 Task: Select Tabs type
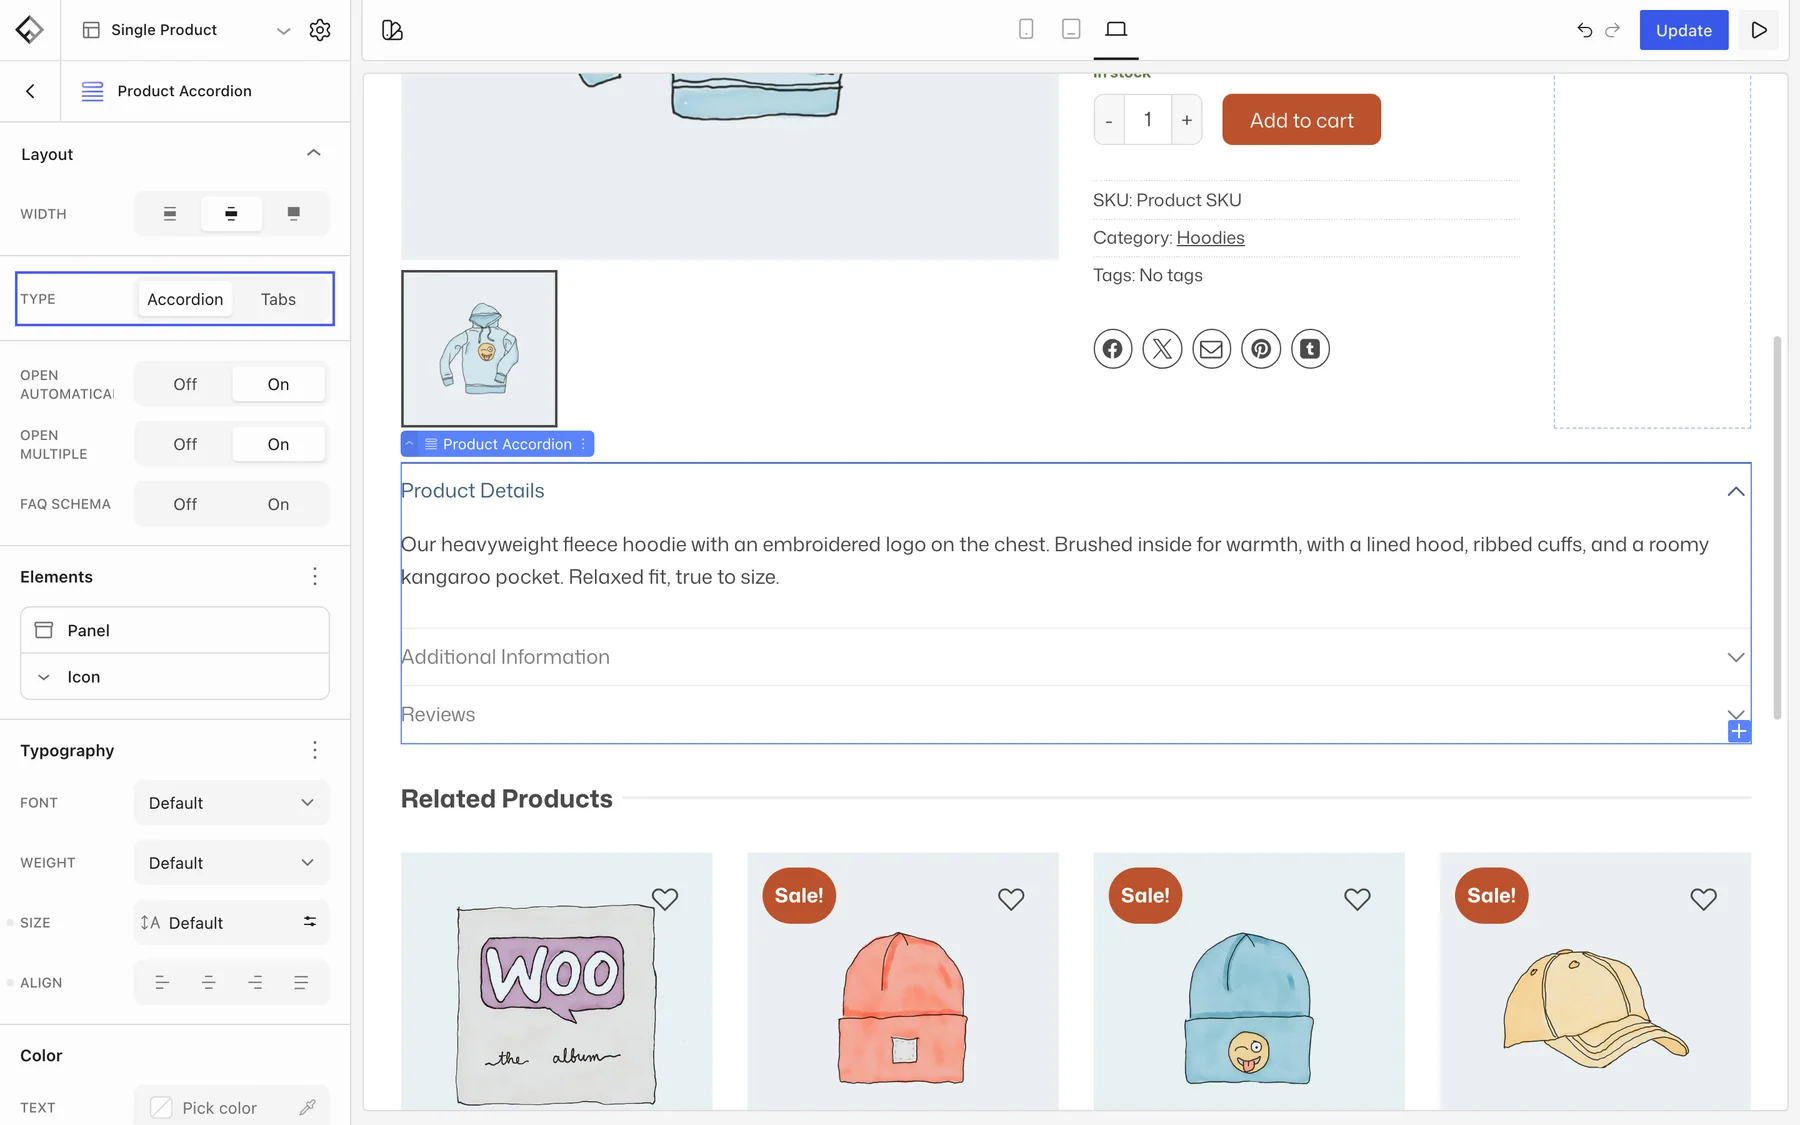tap(278, 299)
